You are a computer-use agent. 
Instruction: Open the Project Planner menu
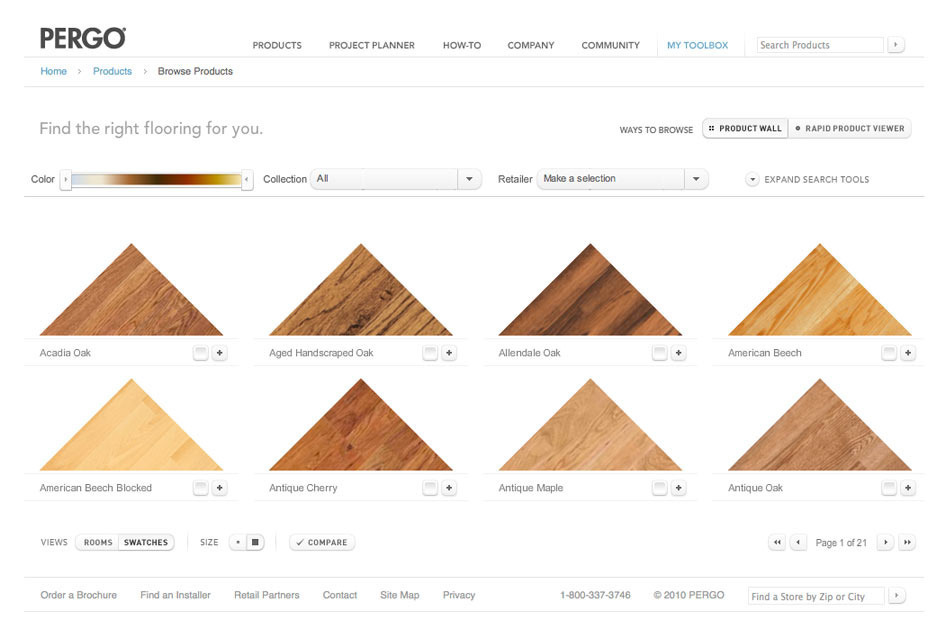[x=372, y=45]
